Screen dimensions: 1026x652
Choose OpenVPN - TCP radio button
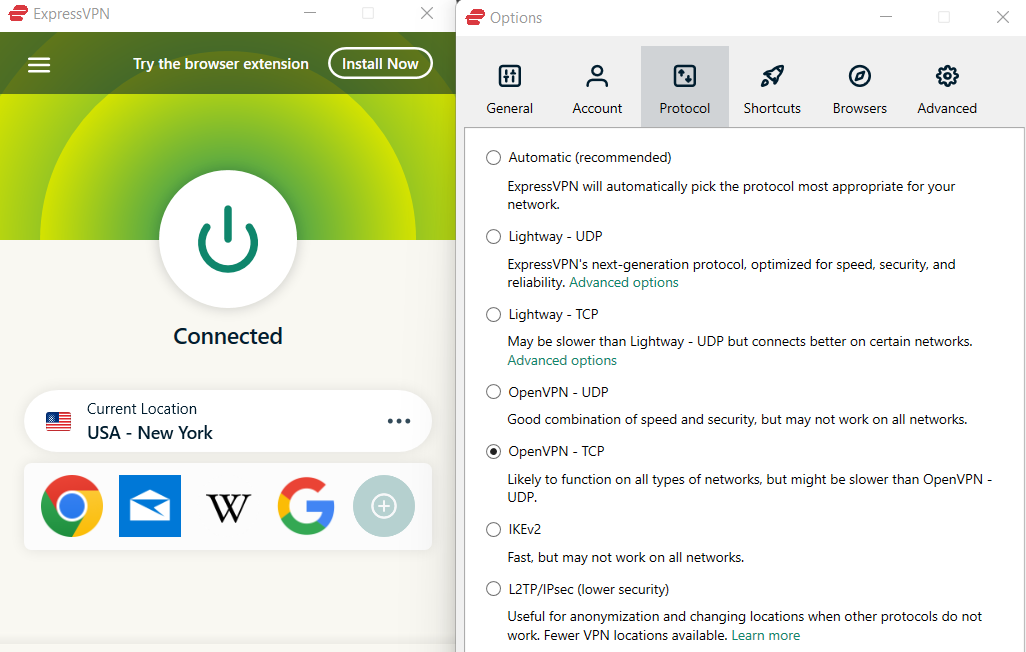pos(493,452)
